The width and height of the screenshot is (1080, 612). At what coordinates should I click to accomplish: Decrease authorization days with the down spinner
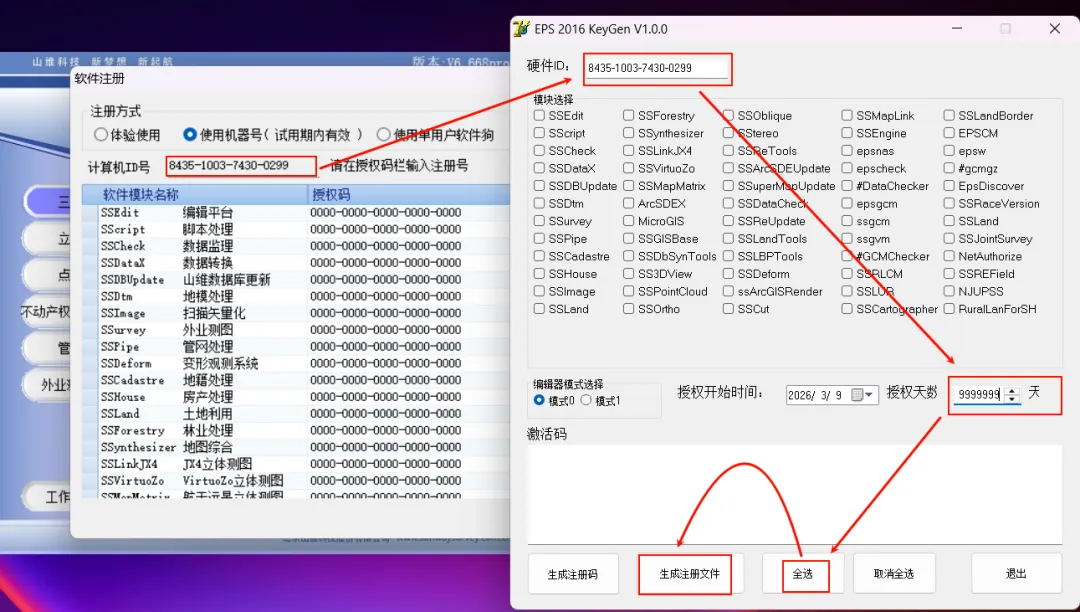(x=1012, y=399)
